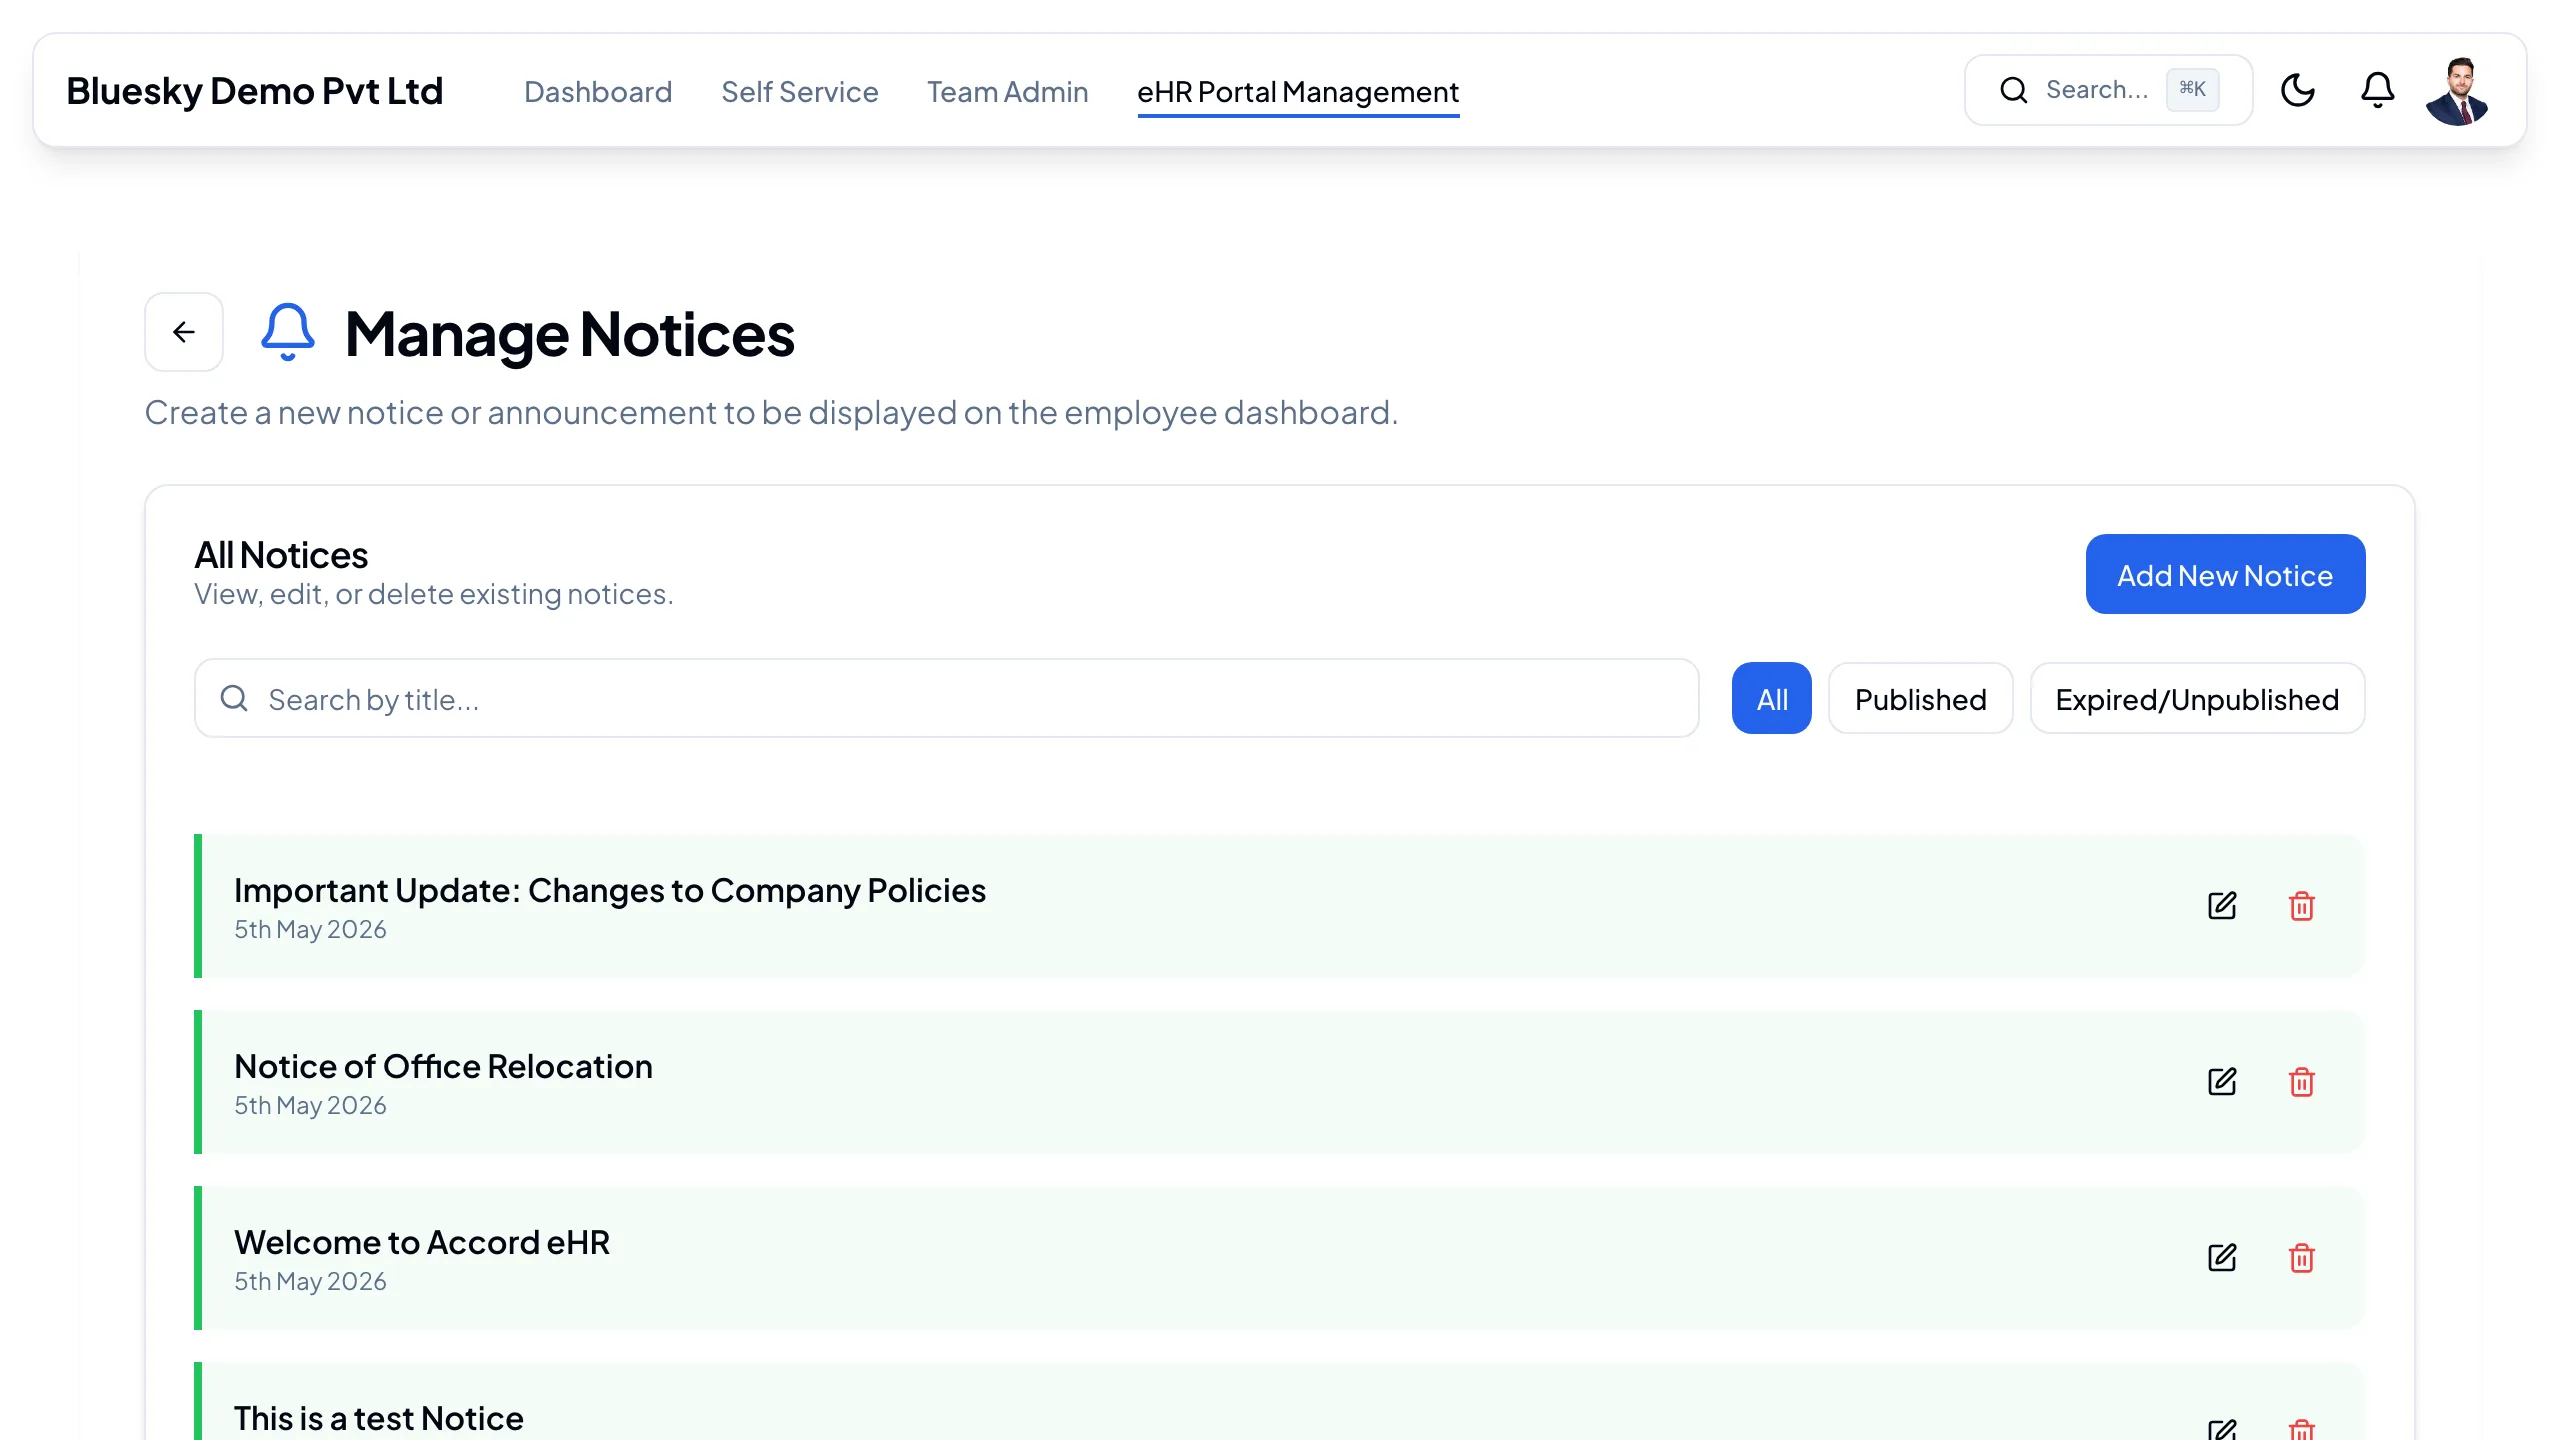This screenshot has height=1440, width=2560.
Task: Toggle dark mode moon icon
Action: [x=2298, y=90]
